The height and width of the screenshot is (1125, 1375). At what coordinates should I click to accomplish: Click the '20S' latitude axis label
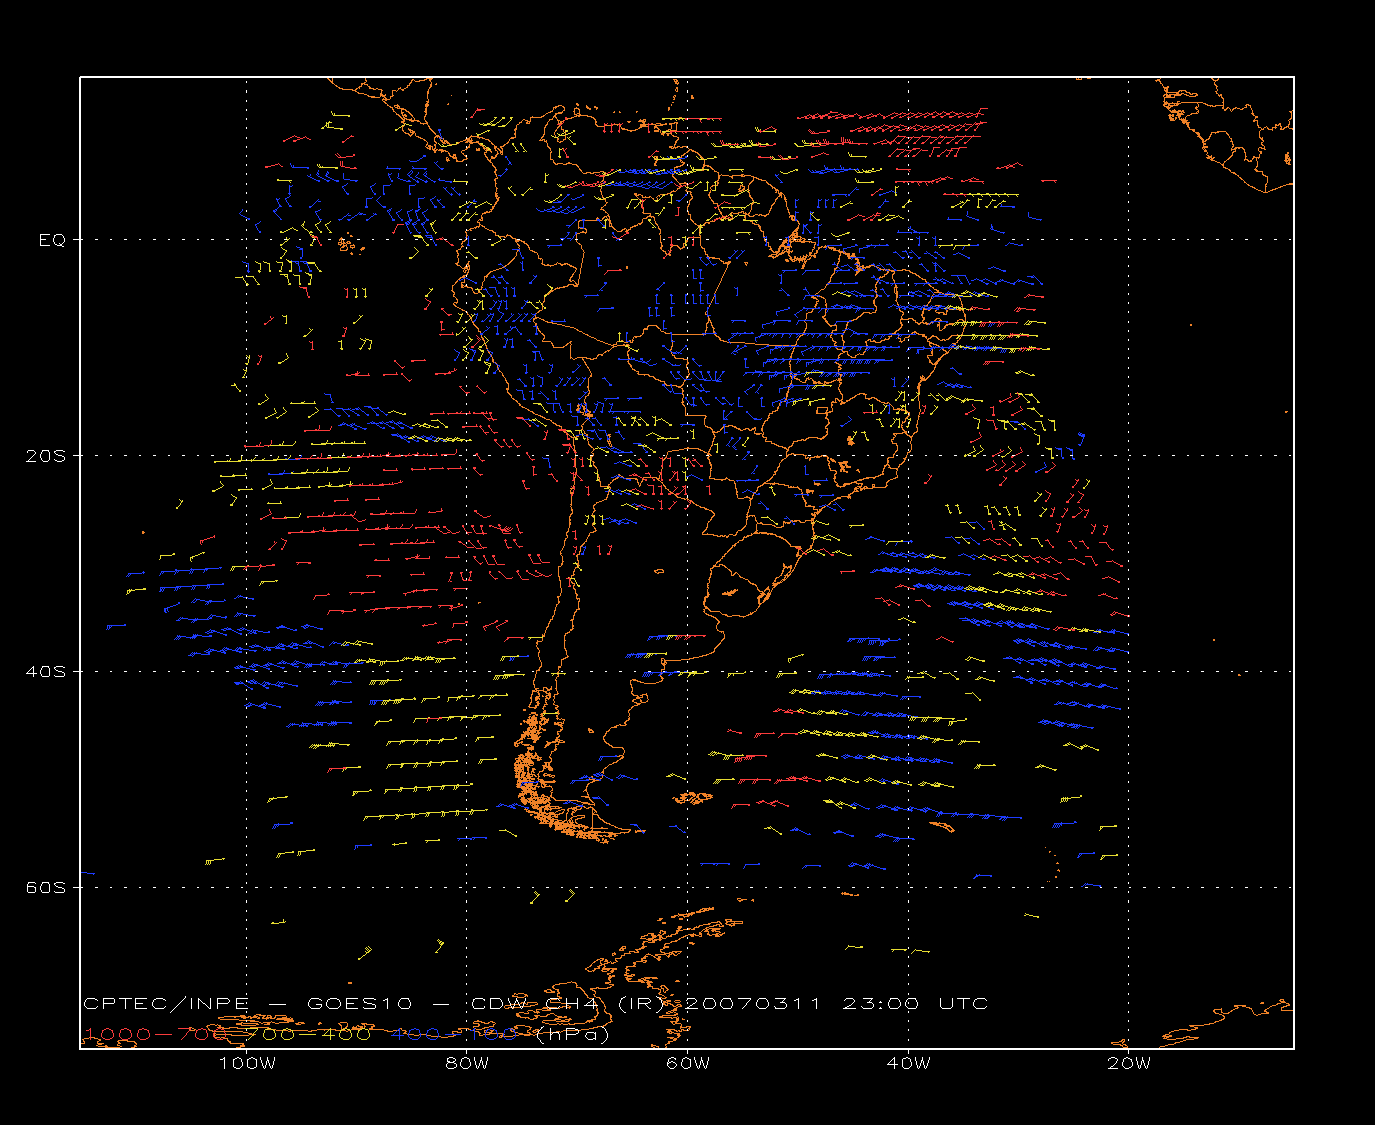click(x=45, y=456)
